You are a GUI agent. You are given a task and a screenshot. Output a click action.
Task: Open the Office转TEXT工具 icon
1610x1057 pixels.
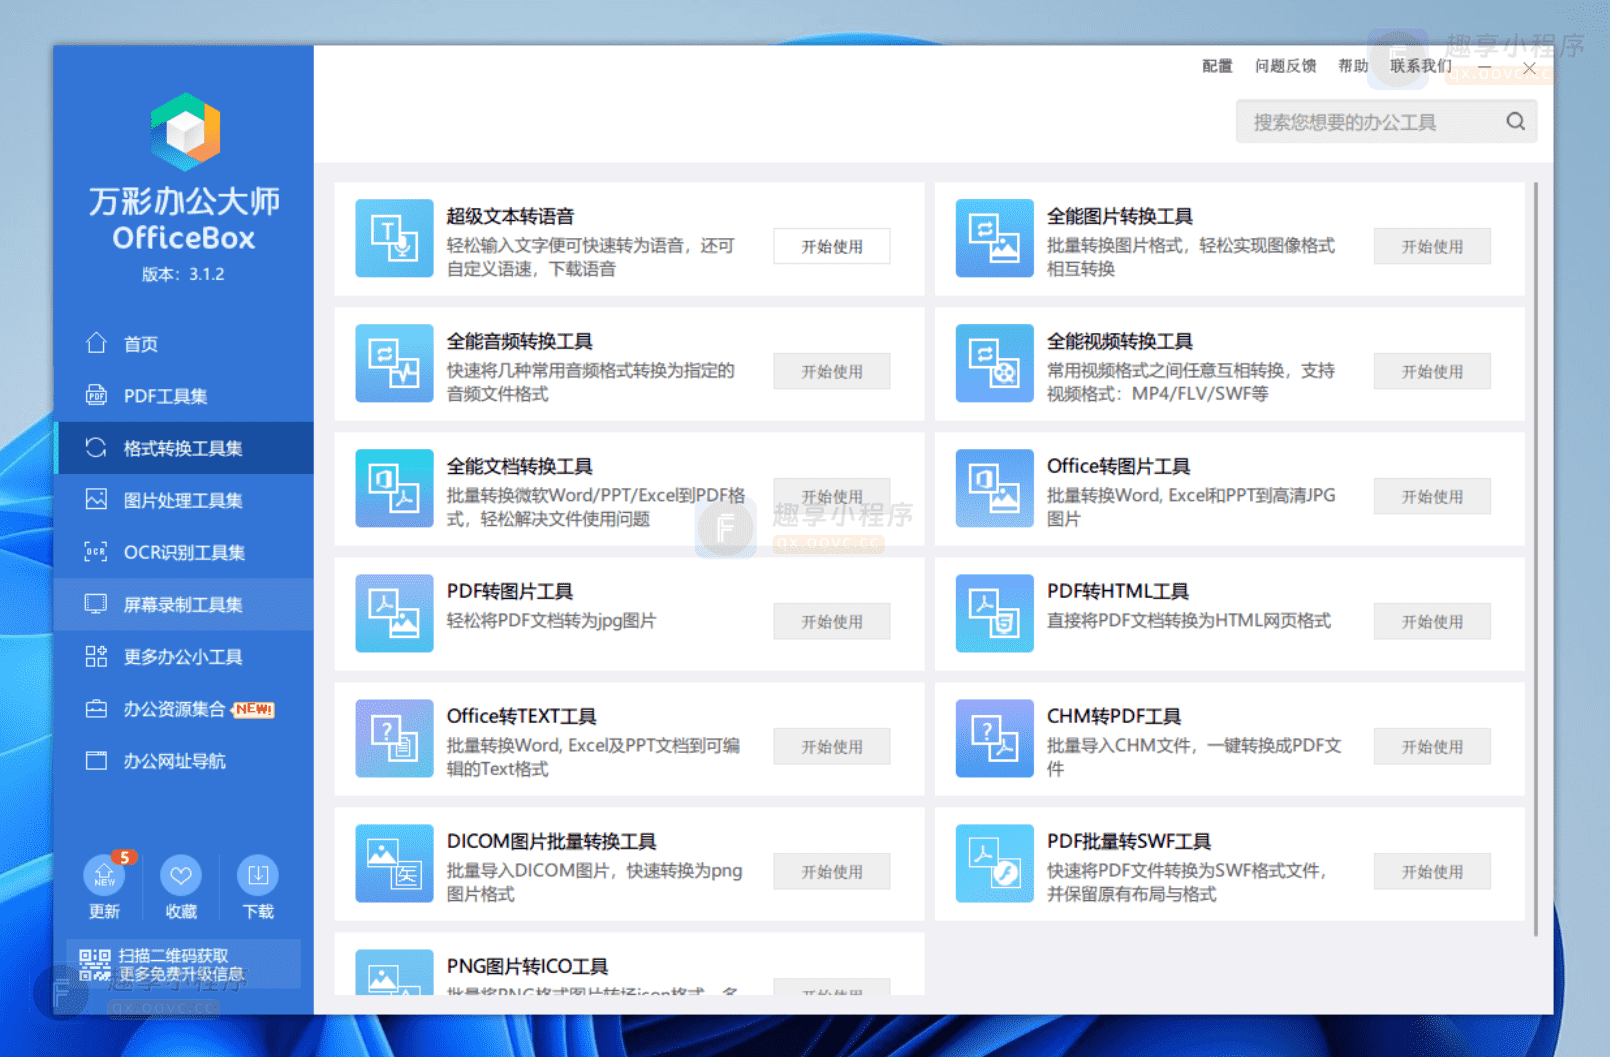tap(394, 738)
